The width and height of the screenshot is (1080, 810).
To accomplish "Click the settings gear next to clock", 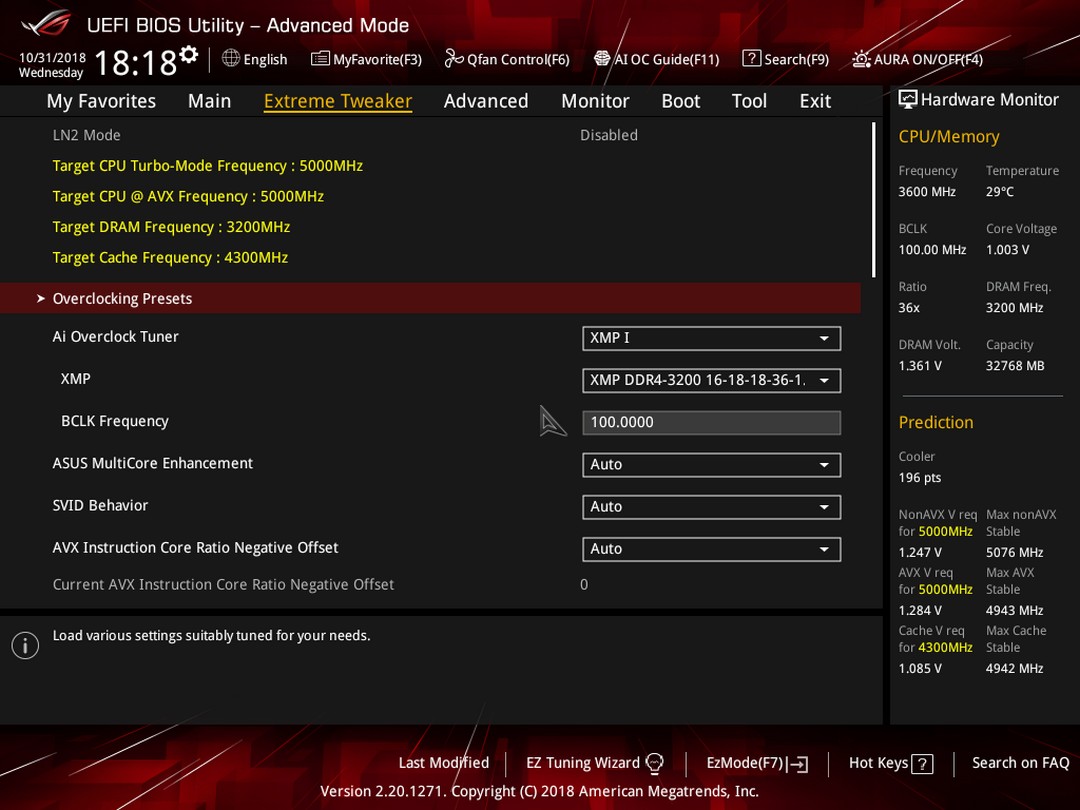I will click(189, 54).
